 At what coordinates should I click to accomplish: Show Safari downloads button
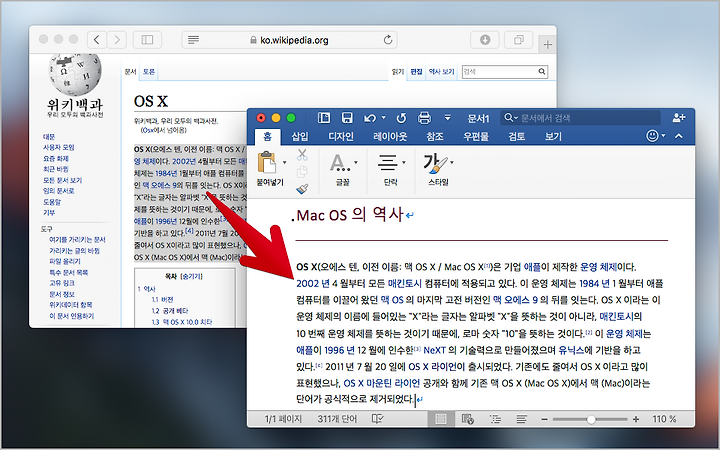click(485, 40)
